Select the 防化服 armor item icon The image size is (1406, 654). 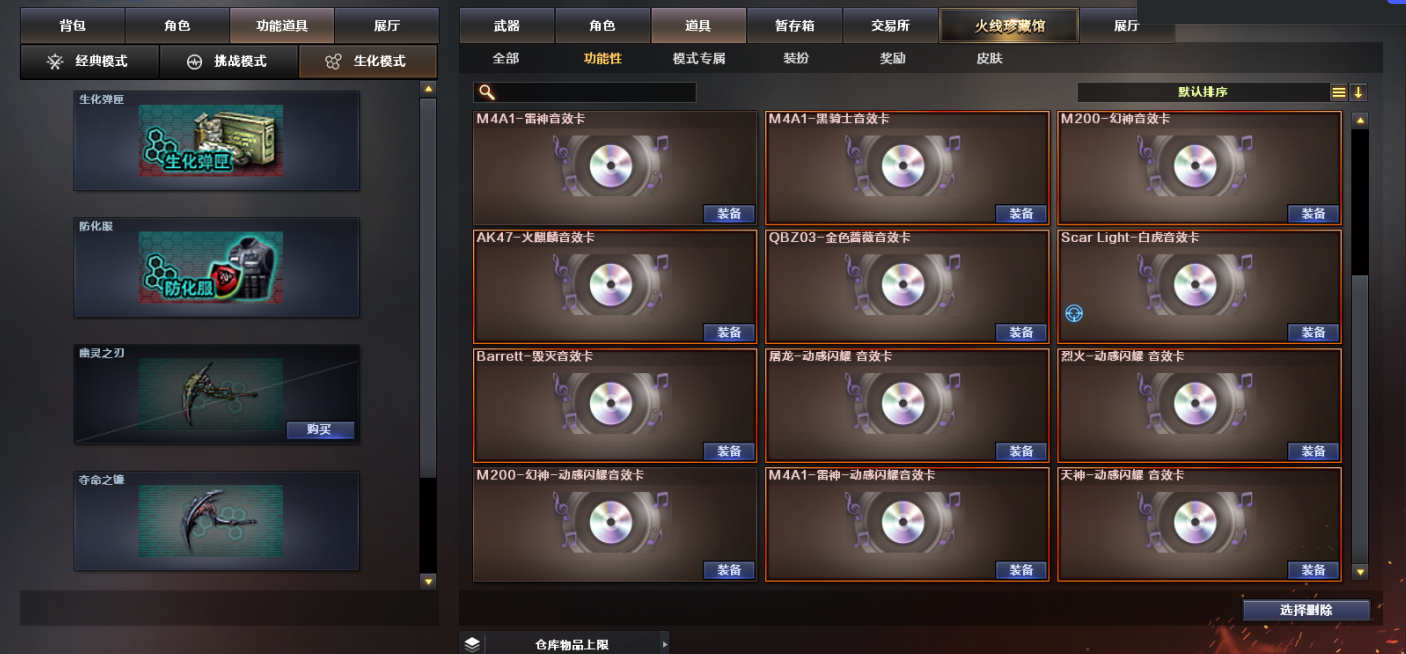click(211, 268)
